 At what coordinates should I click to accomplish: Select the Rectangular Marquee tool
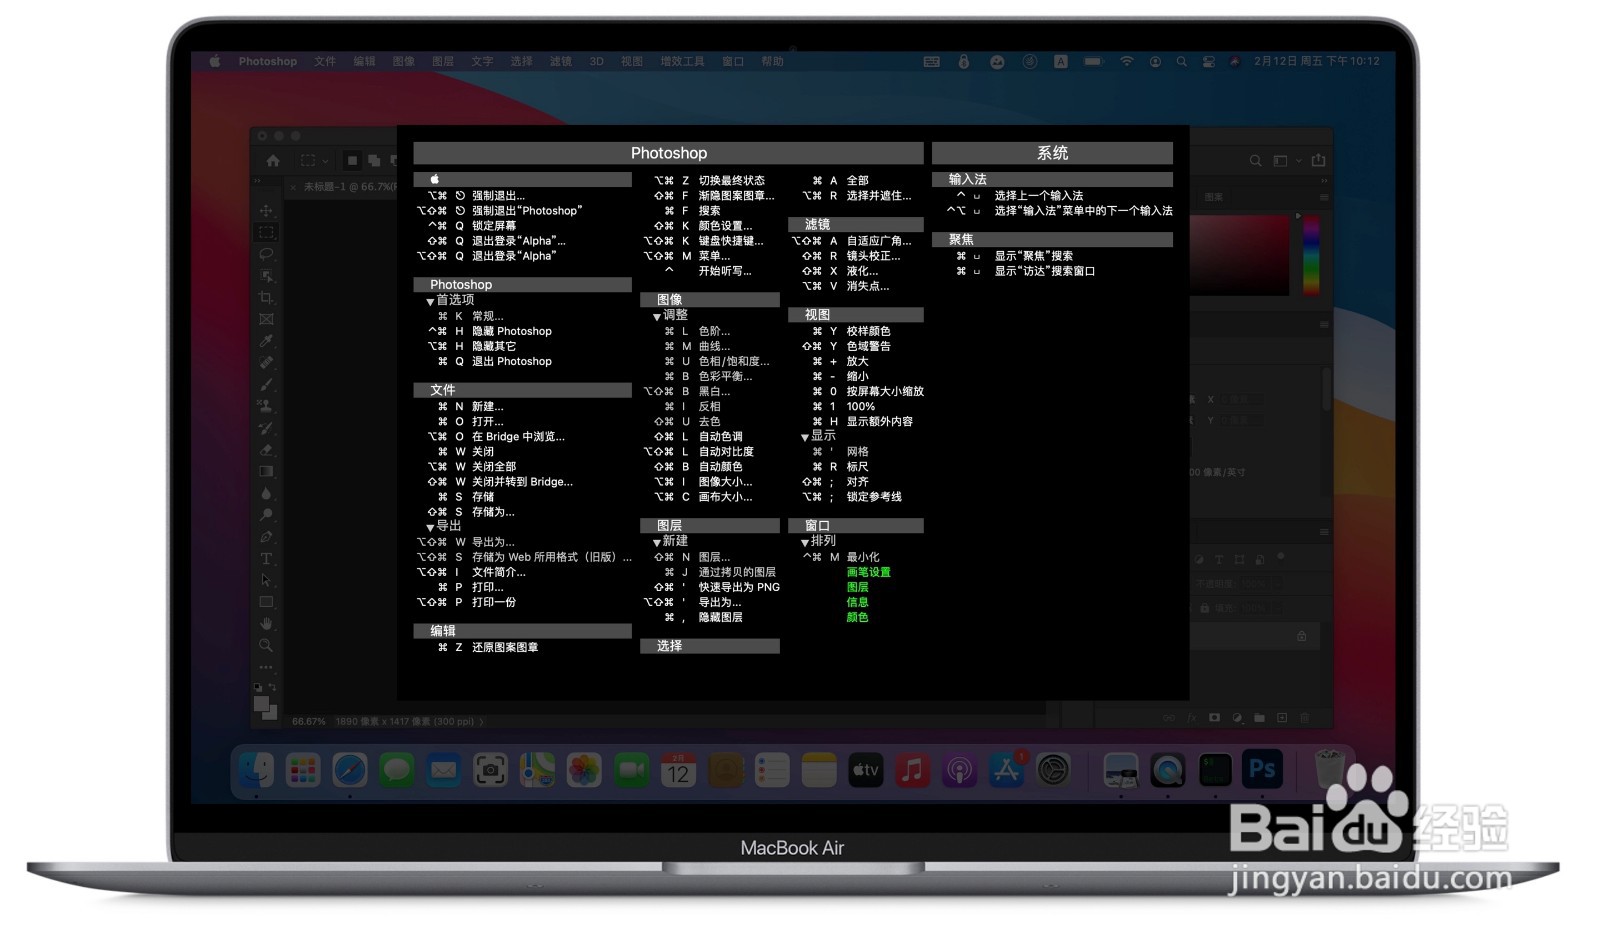[x=266, y=232]
